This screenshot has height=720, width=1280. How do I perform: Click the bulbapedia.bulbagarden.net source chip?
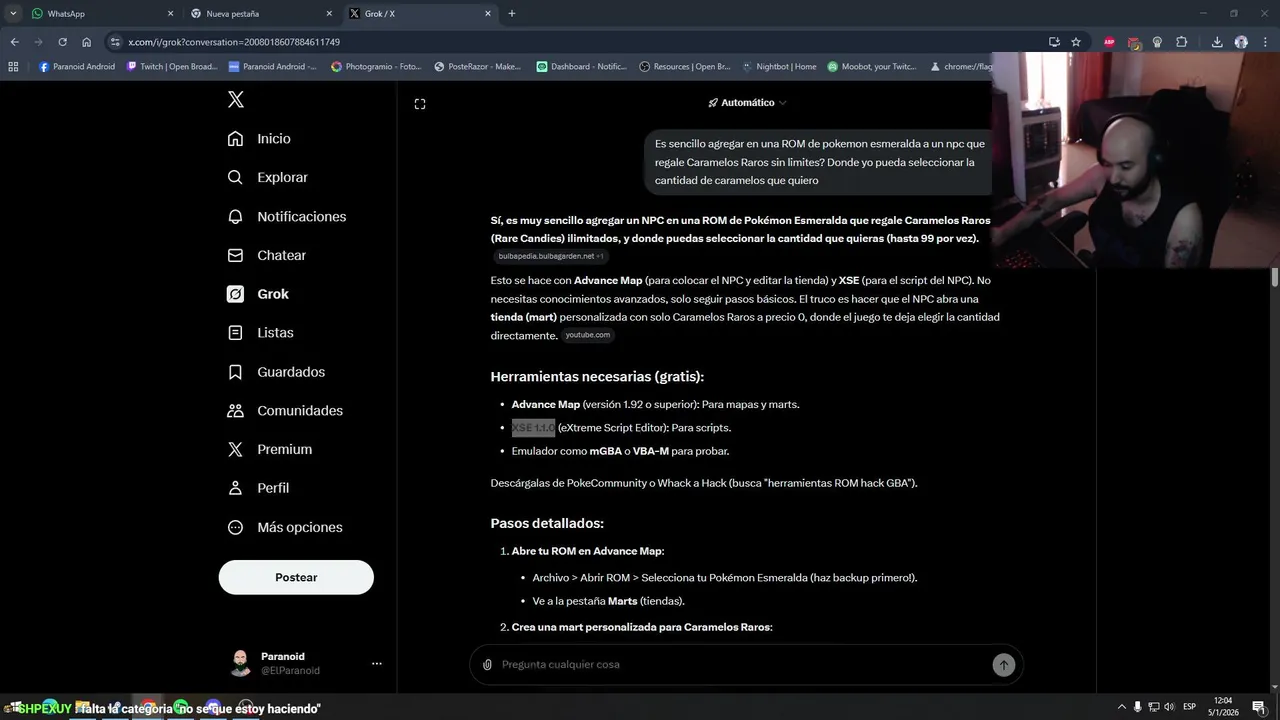coord(550,256)
